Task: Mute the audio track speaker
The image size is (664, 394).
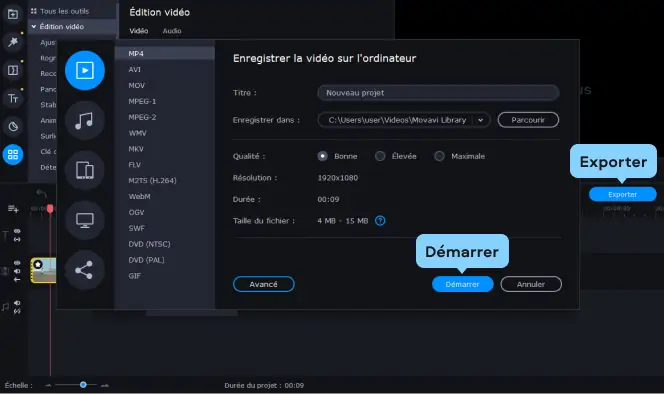Action: pos(17,303)
